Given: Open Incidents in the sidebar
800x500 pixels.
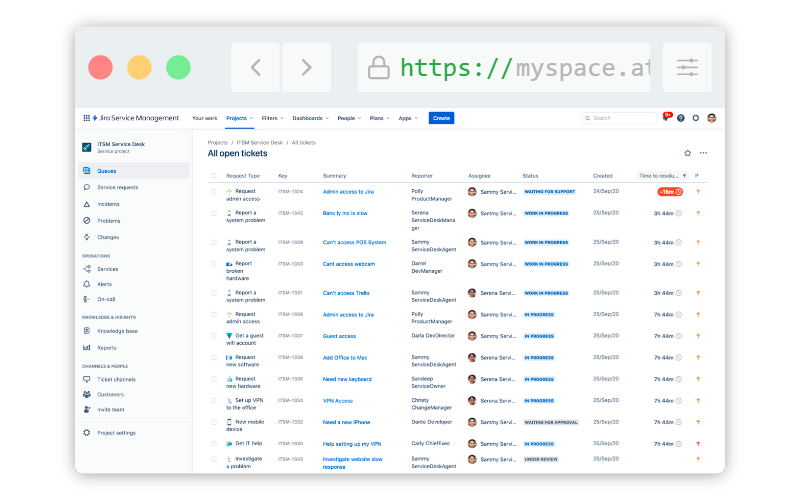Looking at the screenshot, I should (108, 204).
